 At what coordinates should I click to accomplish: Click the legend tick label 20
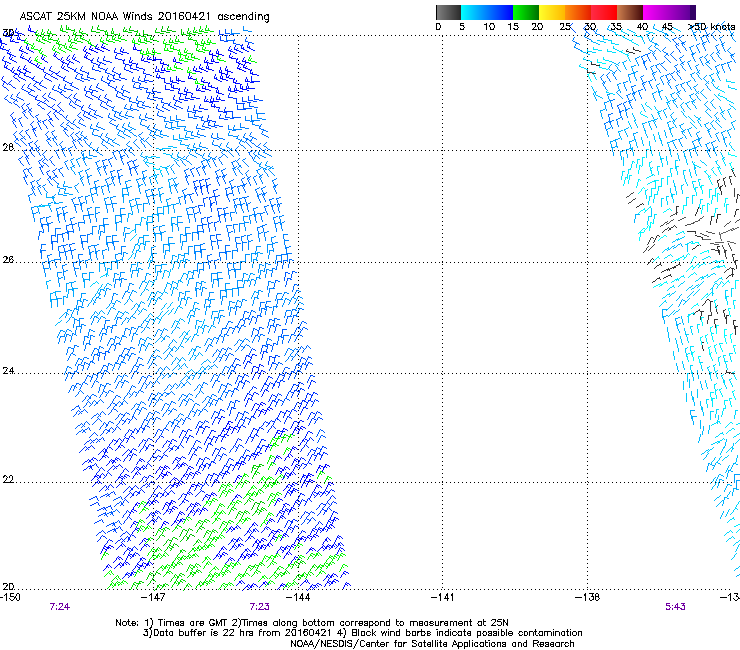[537, 27]
